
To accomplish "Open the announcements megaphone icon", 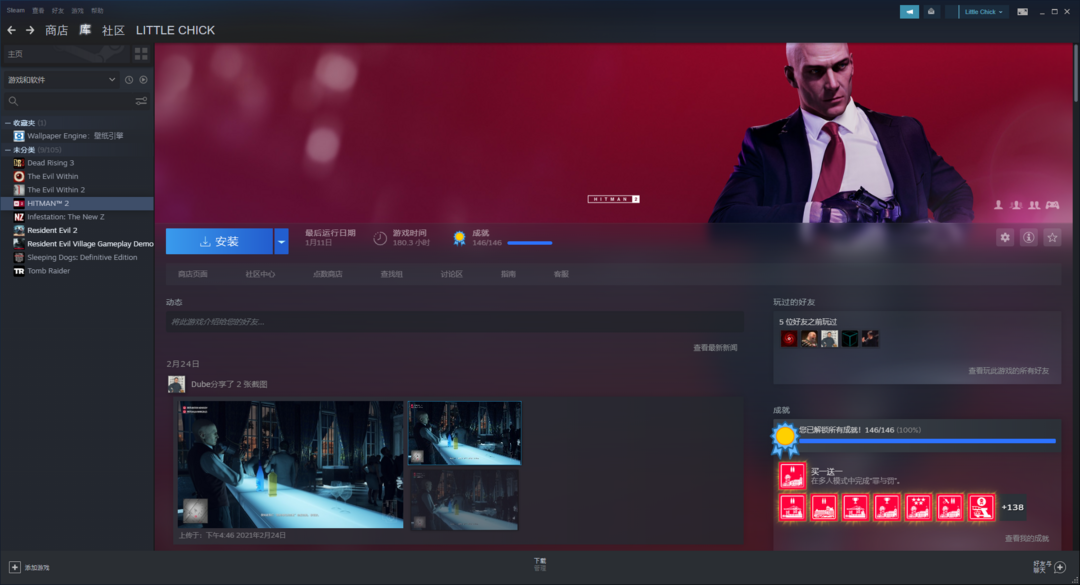I will 909,12.
